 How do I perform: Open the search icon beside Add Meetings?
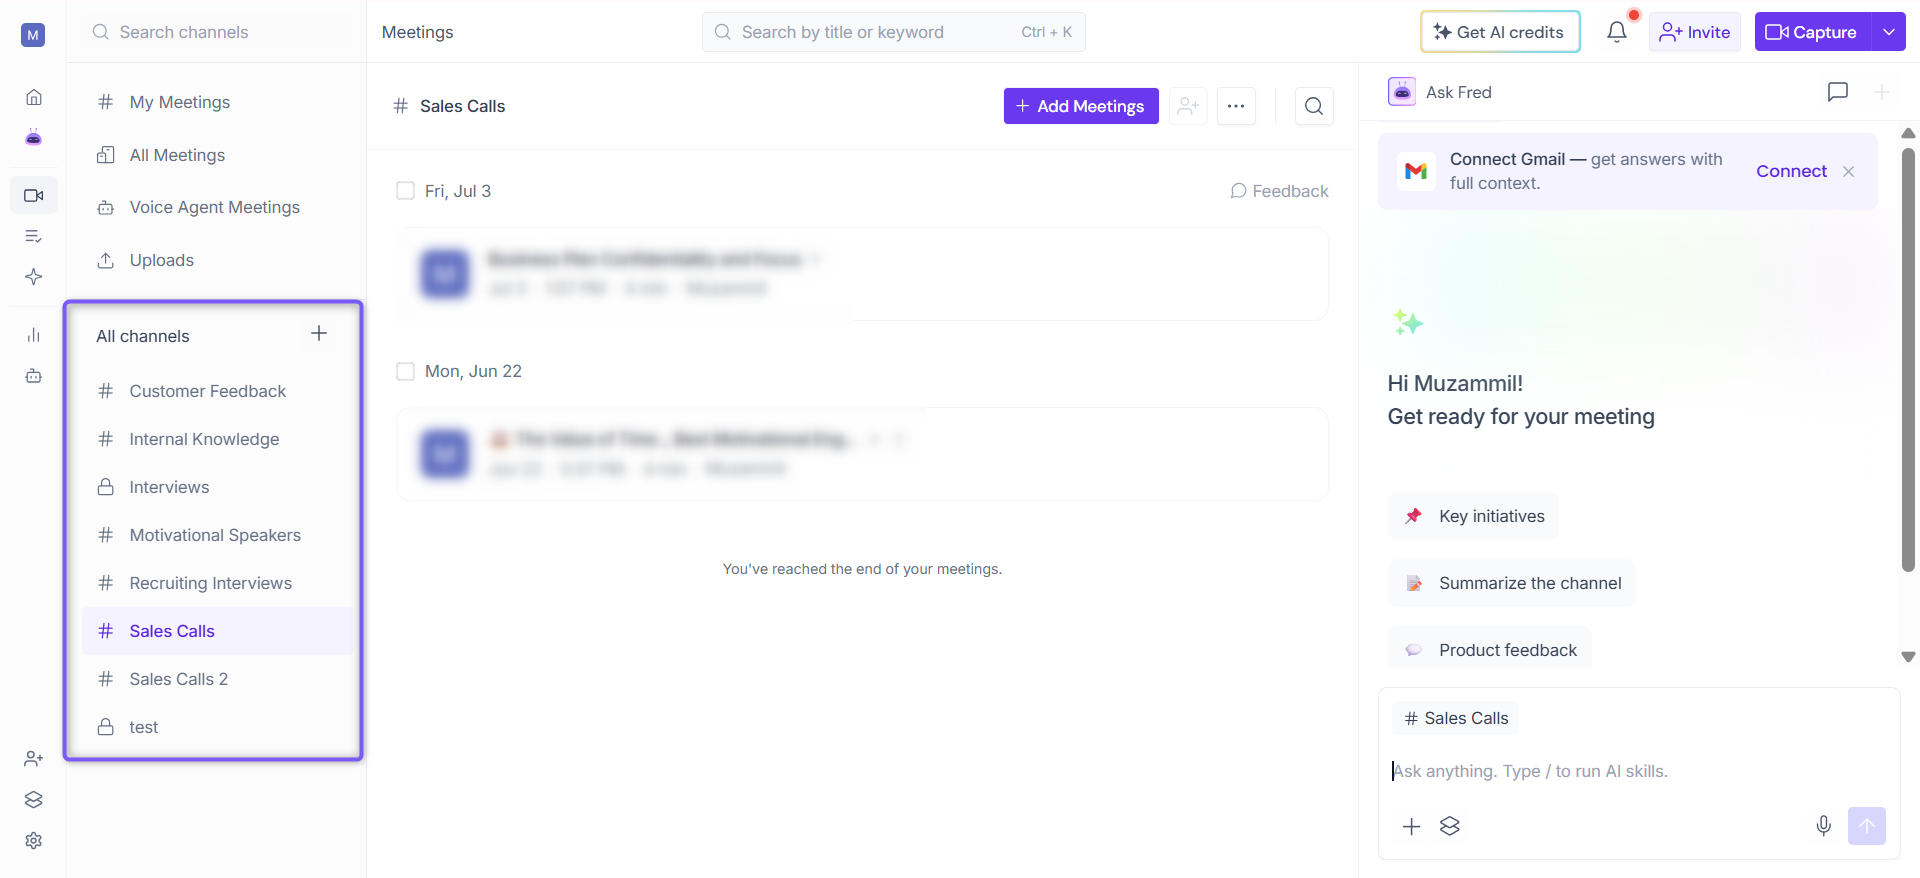1314,106
